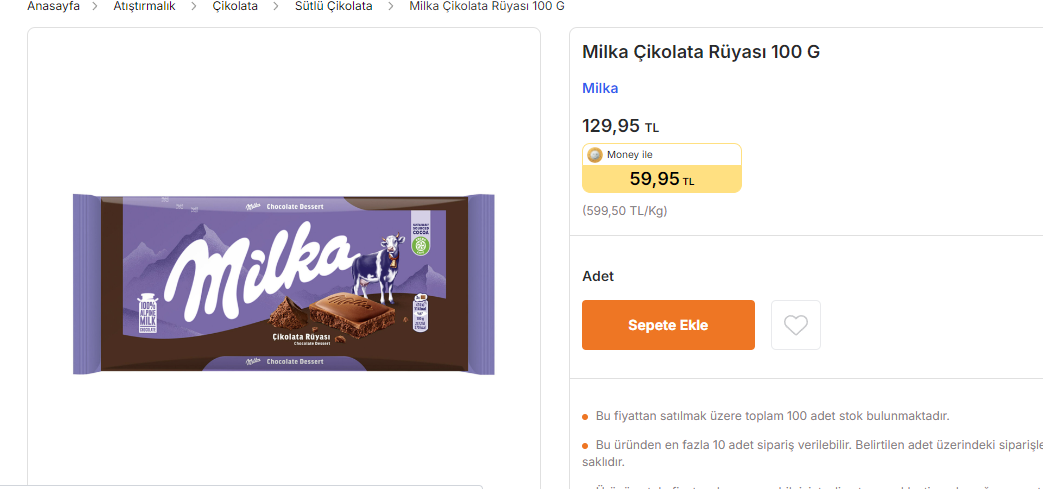This screenshot has height=489, width=1043.
Task: Navigate to the Çikolata breadcrumb category
Action: [235, 6]
